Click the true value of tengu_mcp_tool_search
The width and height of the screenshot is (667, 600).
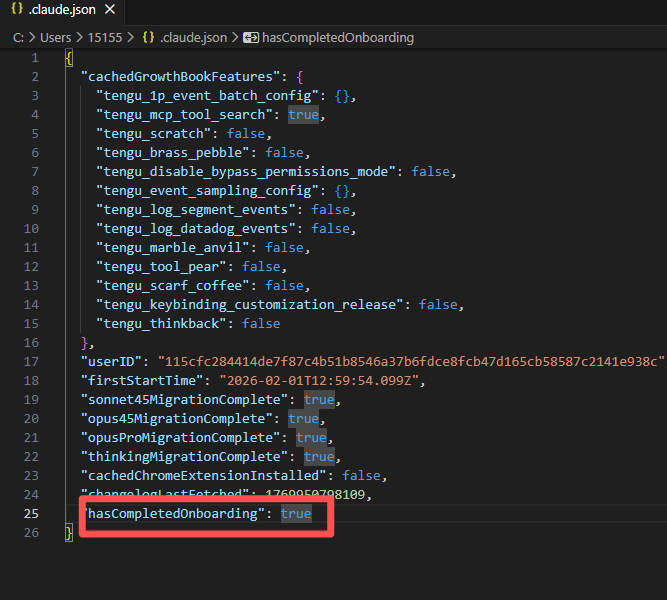tap(303, 115)
